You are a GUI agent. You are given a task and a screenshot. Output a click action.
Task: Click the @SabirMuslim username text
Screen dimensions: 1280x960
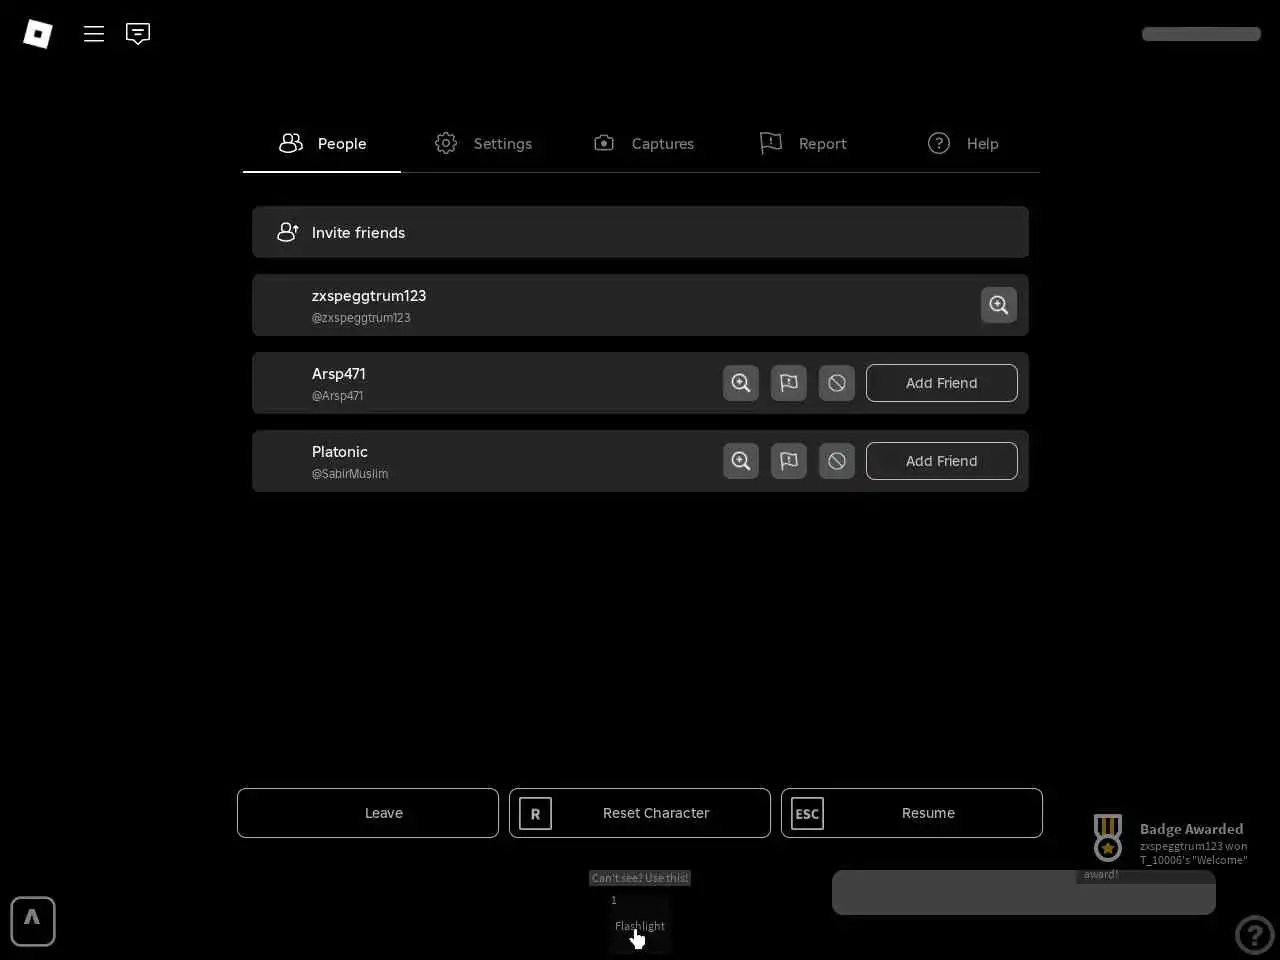click(x=350, y=474)
